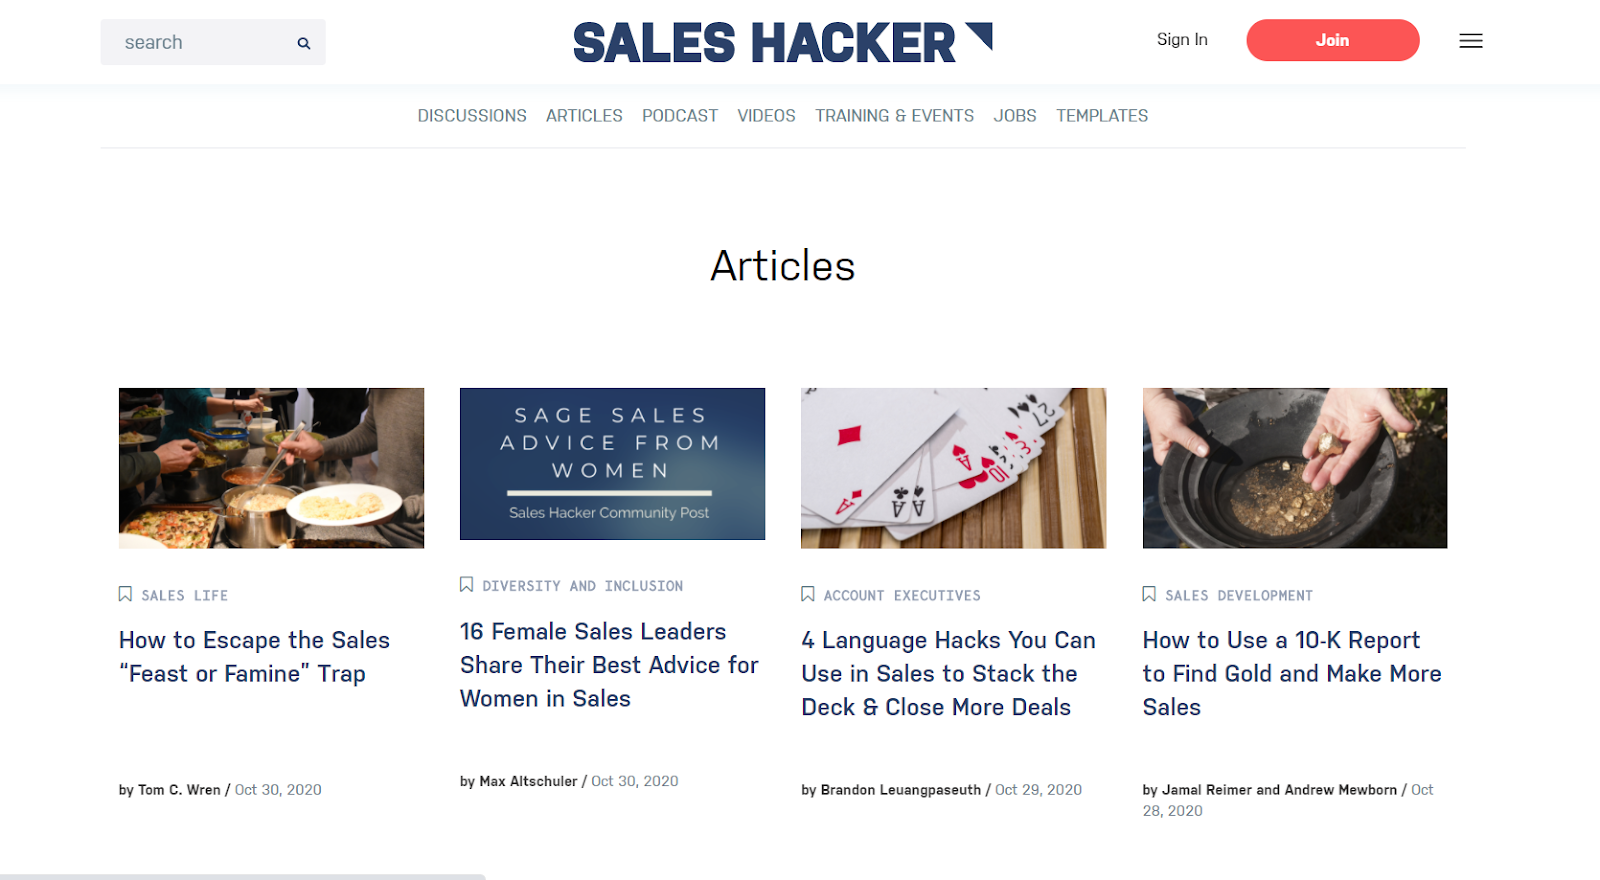Viewport: 1600px width, 880px height.
Task: Click author name Brandon Leuangpaseuth
Action: 901,790
